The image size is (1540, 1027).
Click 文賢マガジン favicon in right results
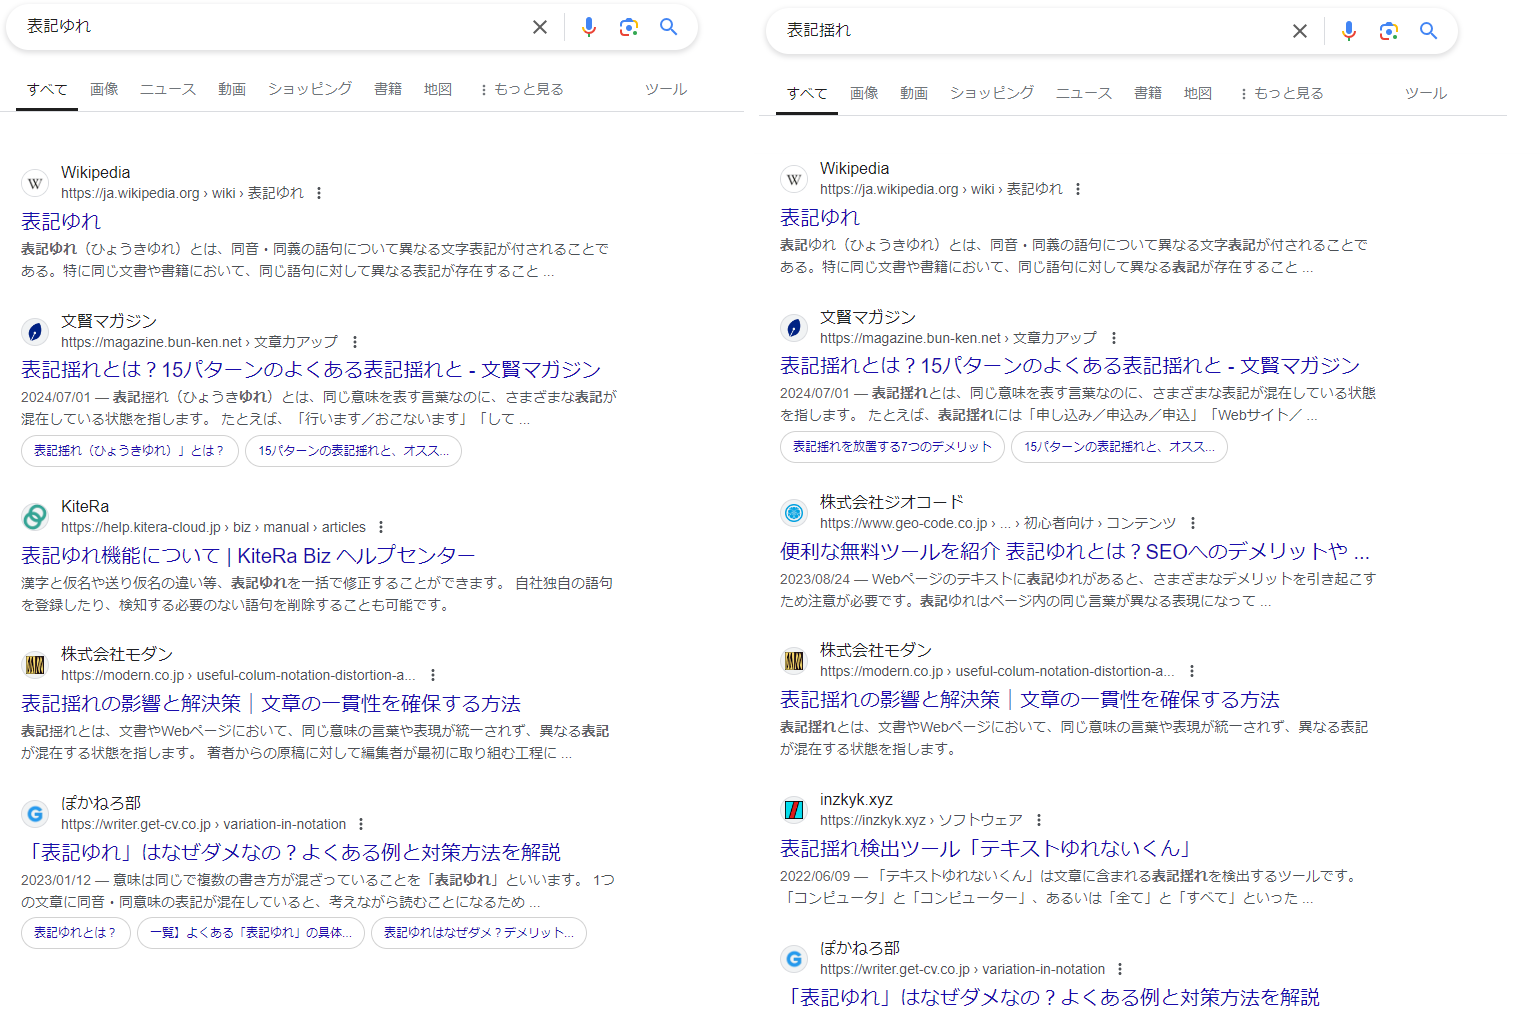[794, 327]
